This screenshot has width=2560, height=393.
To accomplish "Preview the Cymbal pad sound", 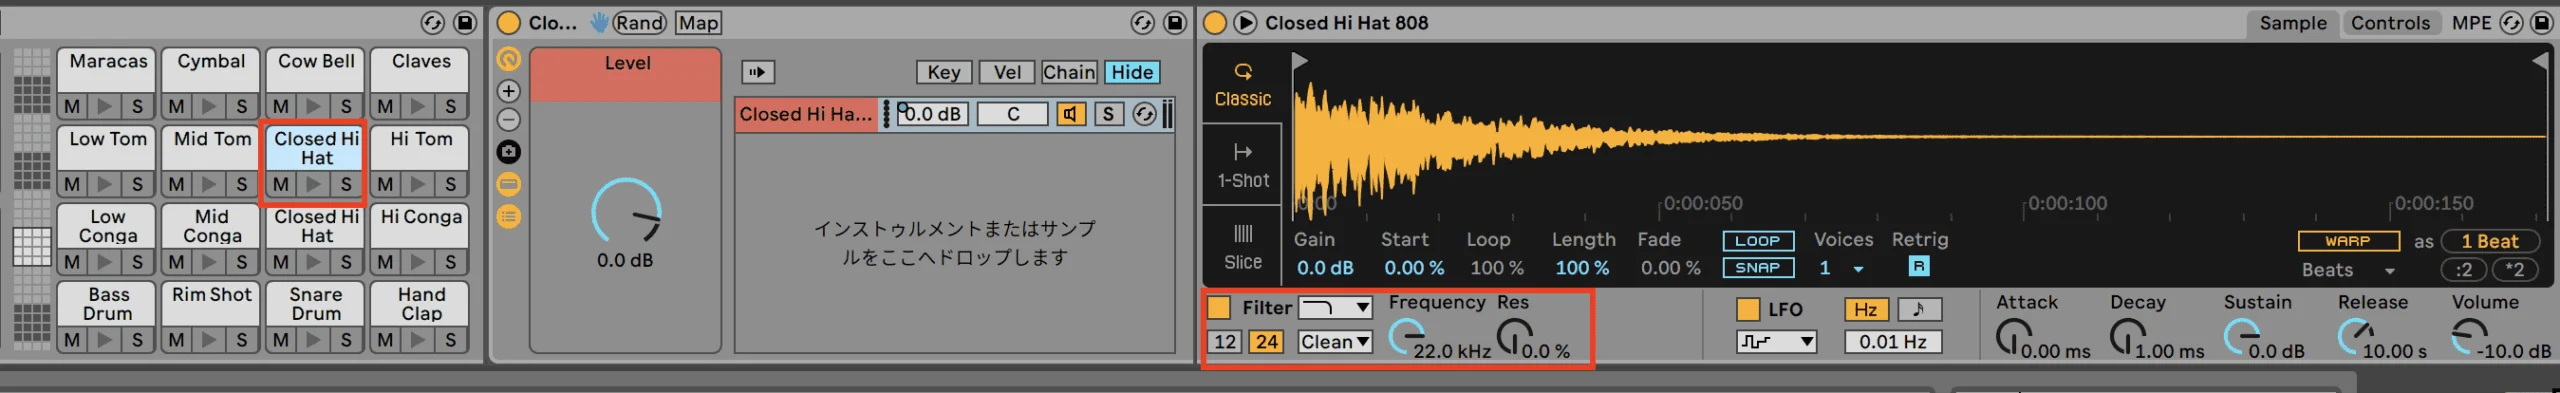I will (x=209, y=106).
